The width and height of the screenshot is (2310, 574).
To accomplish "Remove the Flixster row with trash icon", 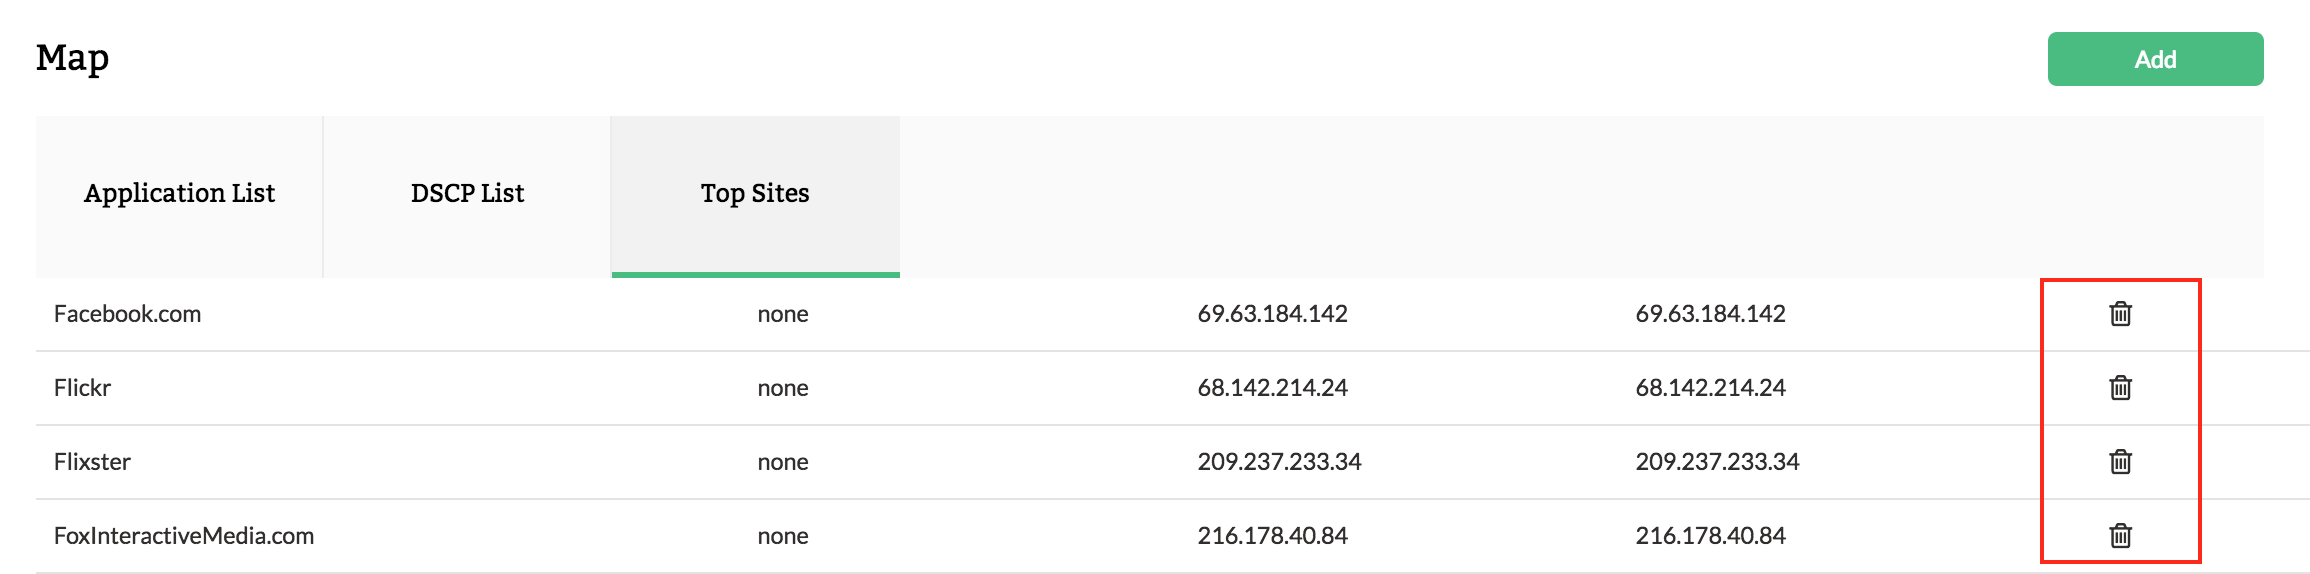I will (x=2120, y=462).
